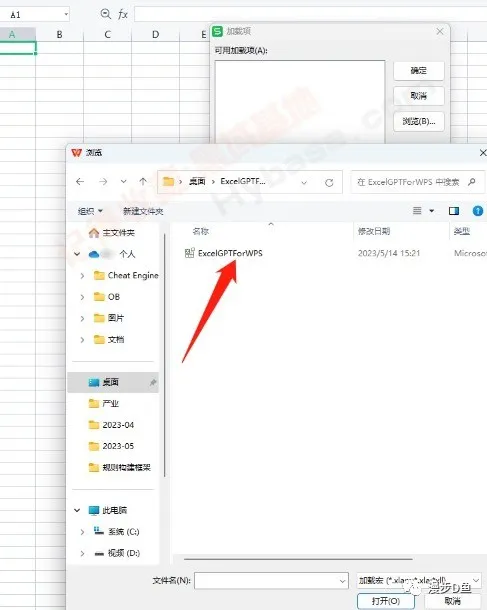Viewport: 487px width, 610px height.
Task: Unpin 桌面 using pin icon
Action: [x=153, y=383]
